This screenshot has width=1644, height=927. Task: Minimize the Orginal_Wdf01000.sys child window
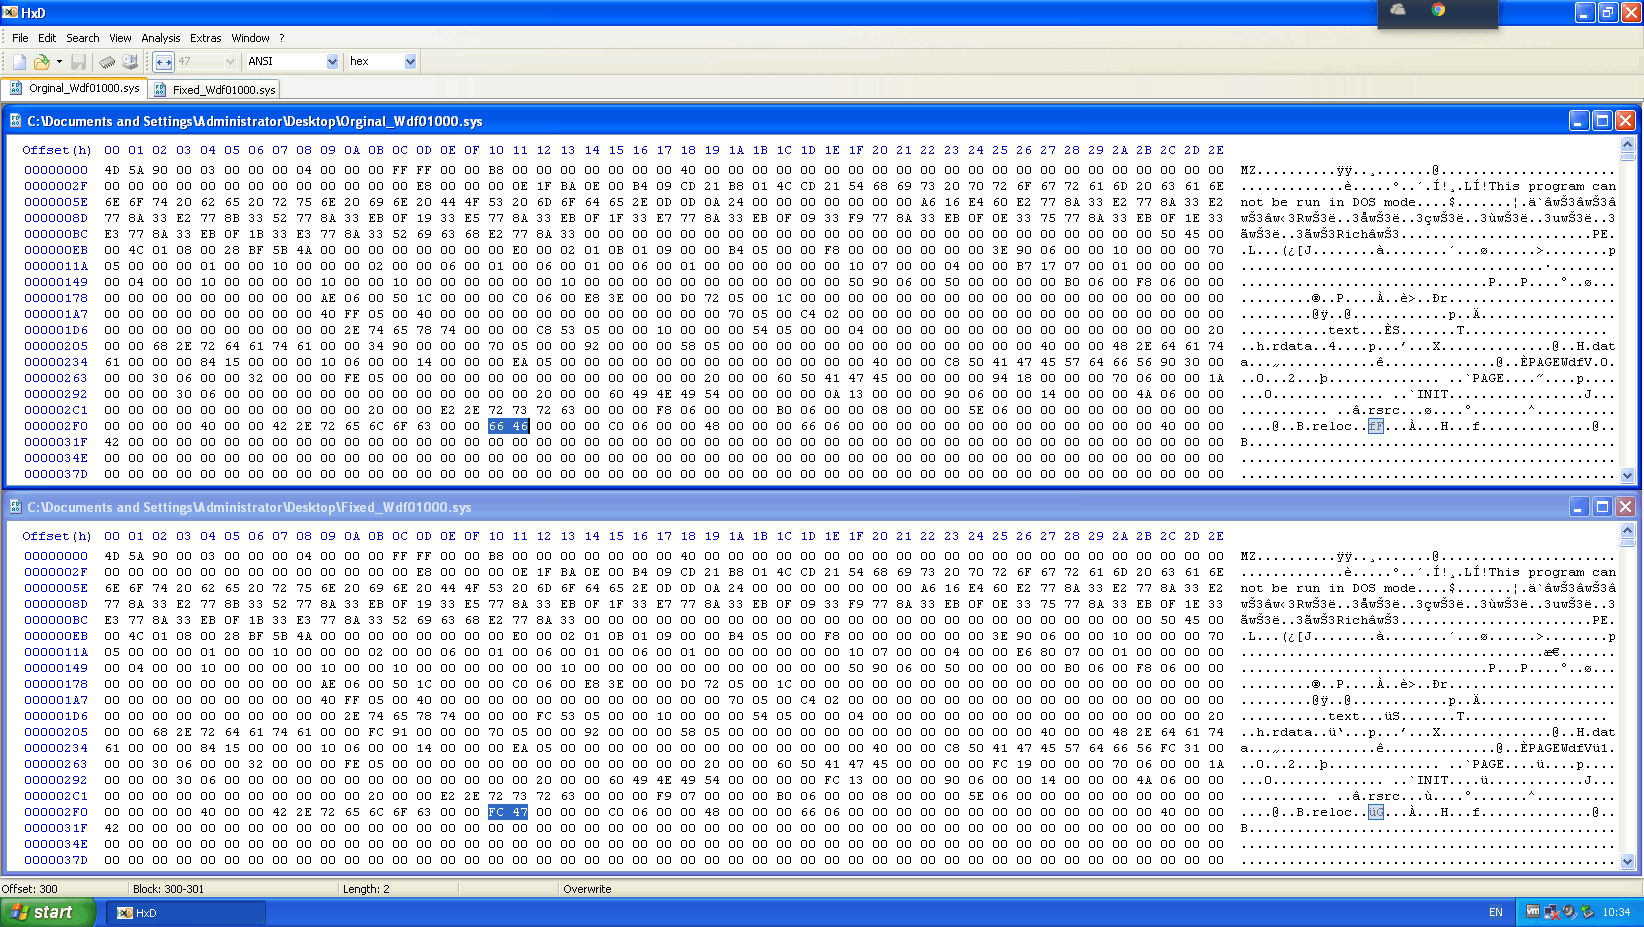(x=1578, y=121)
